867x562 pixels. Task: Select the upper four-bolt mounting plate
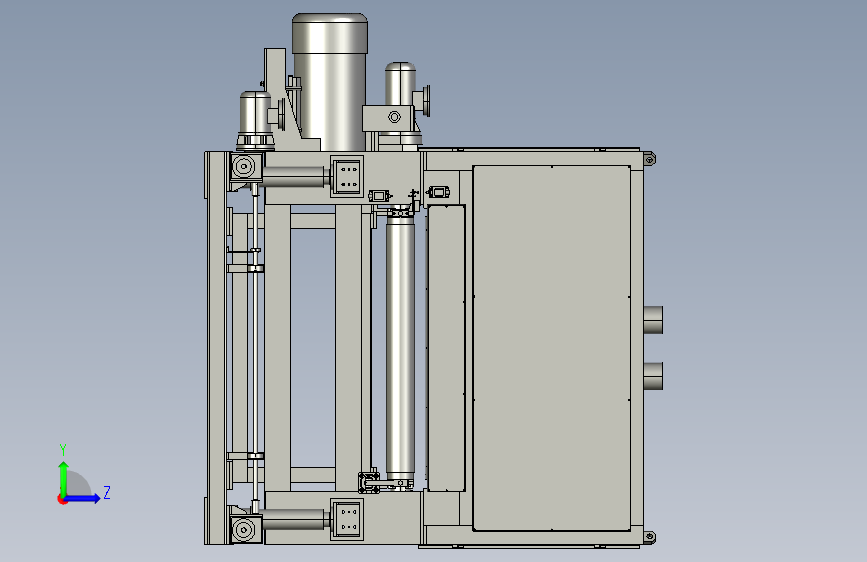coord(347,176)
